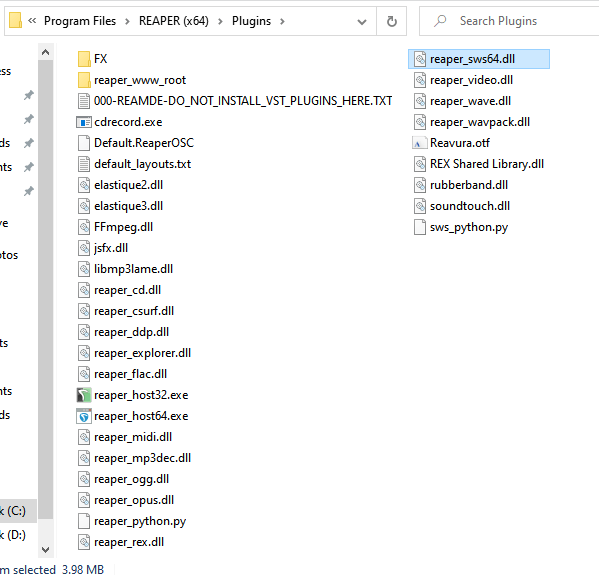This screenshot has height=580, width=599.
Task: Click the Plugins breadcrumb segment
Action: click(x=251, y=21)
